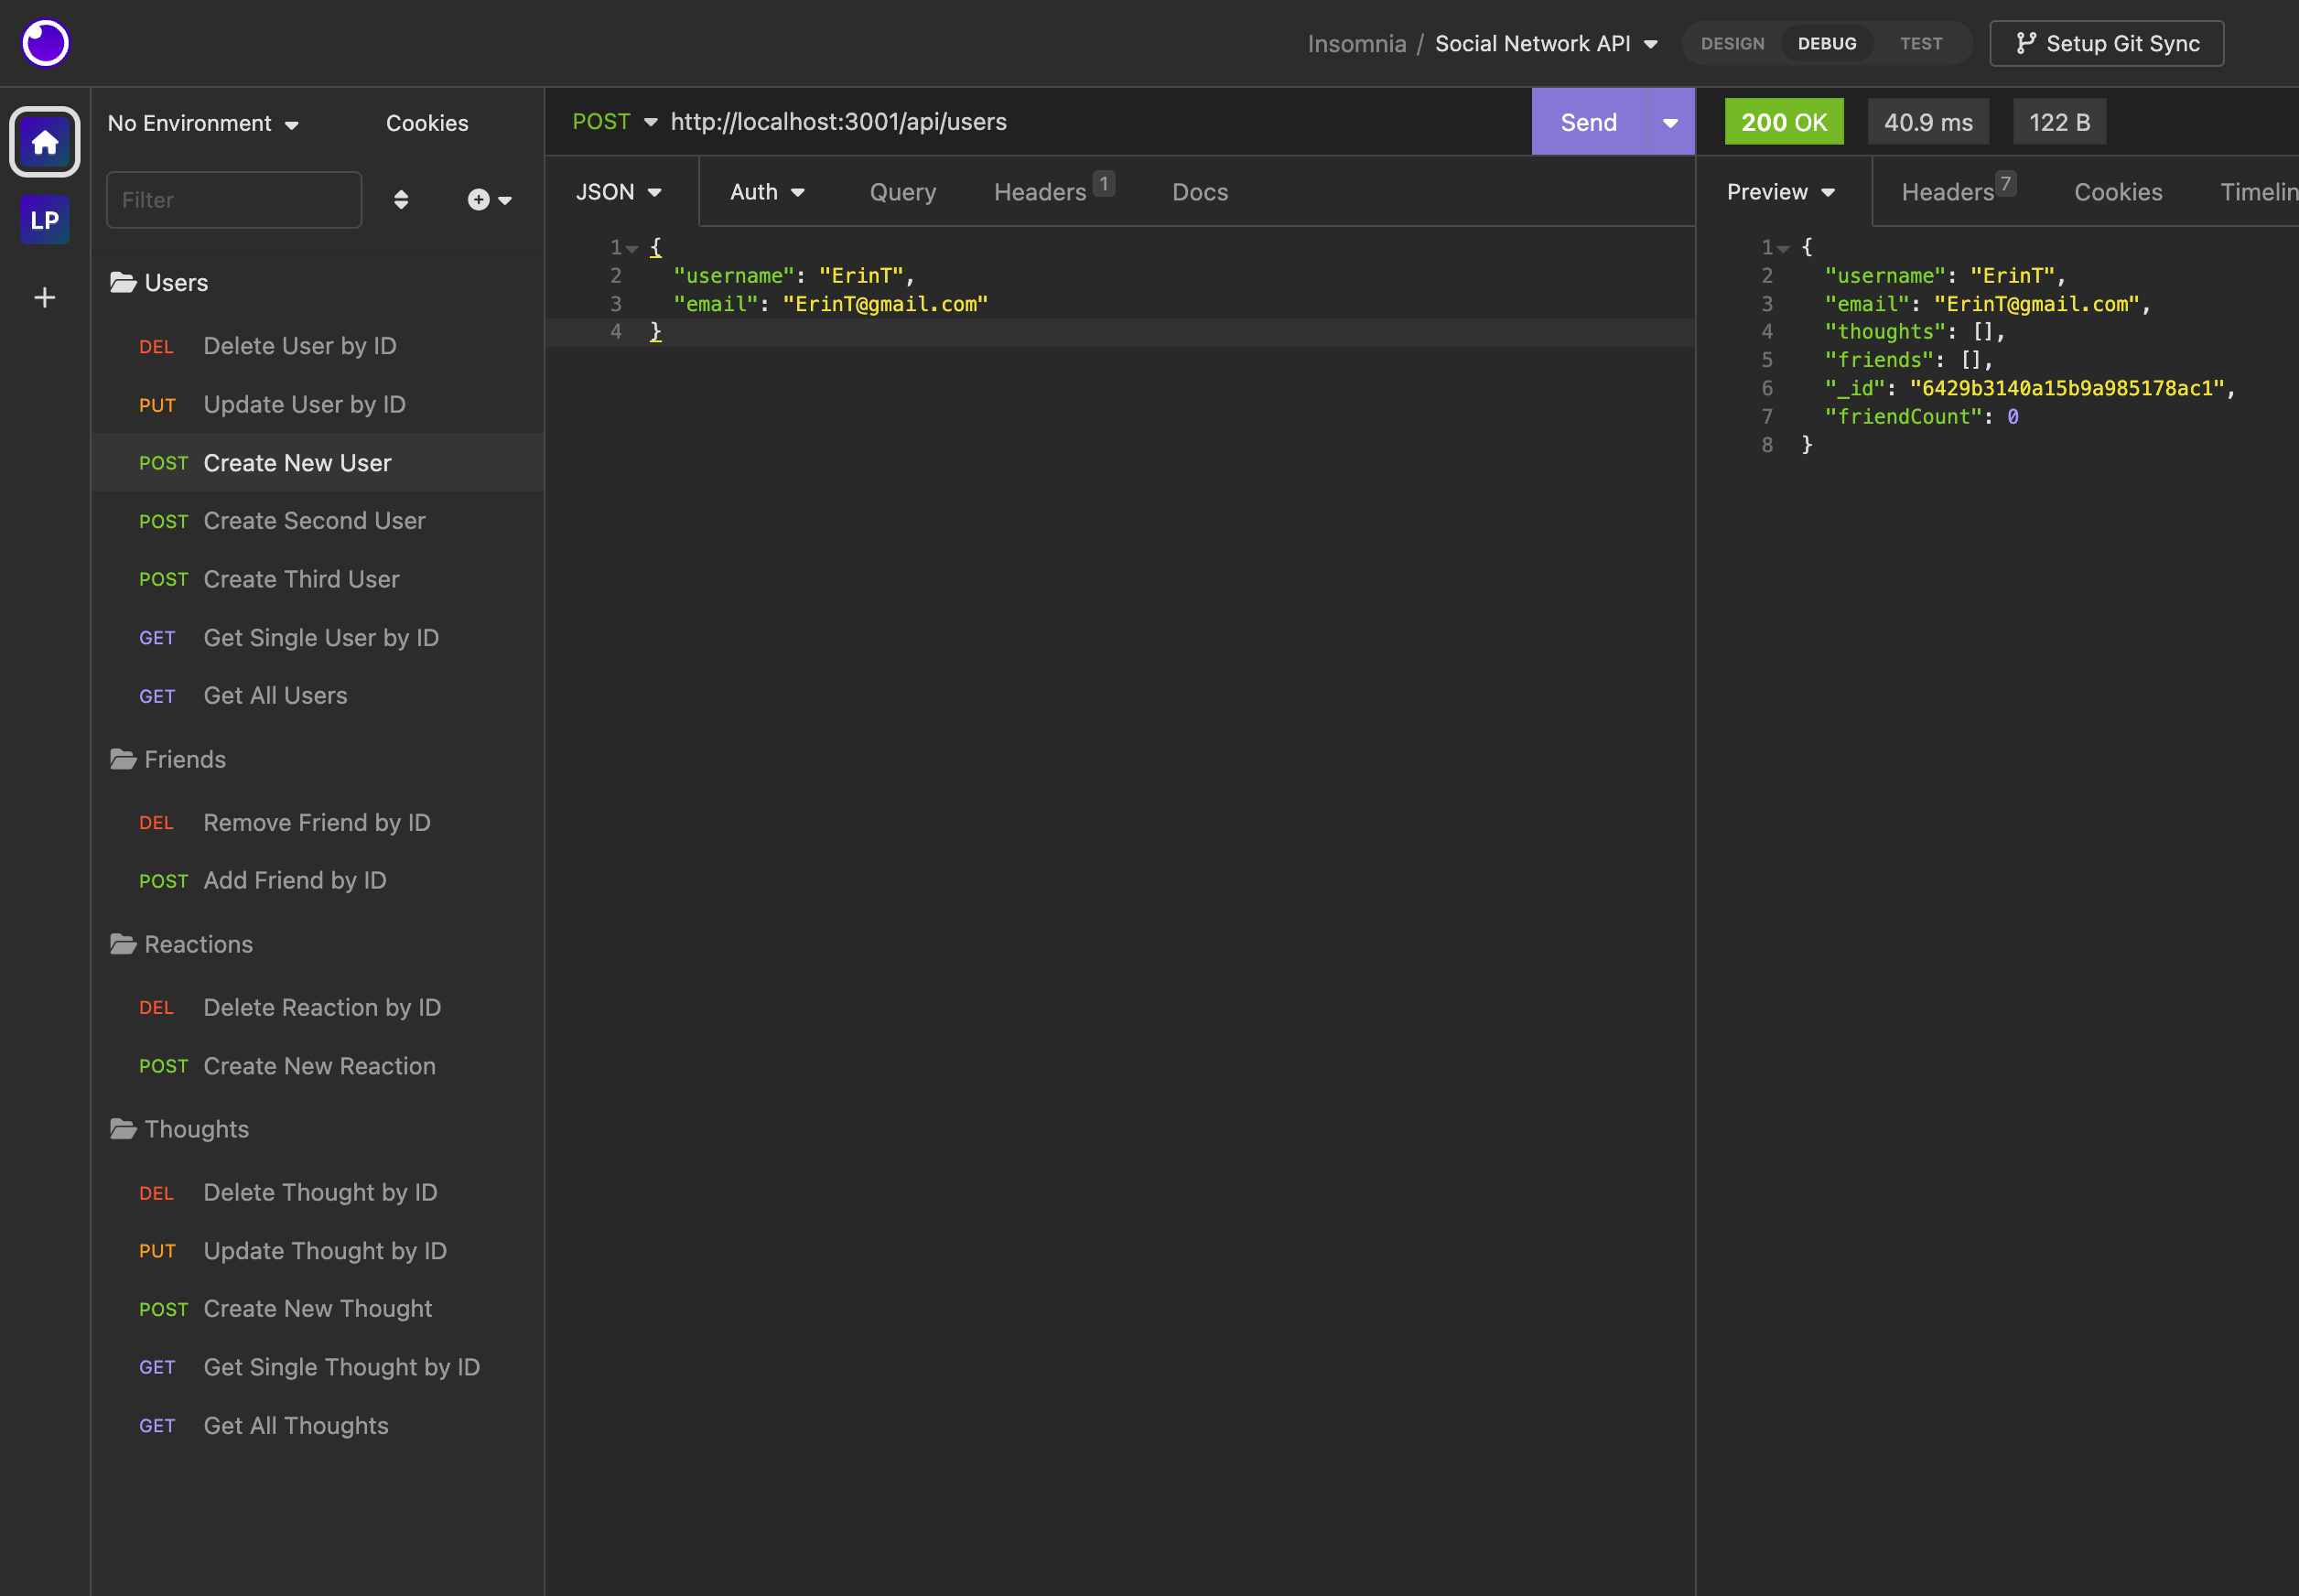Open the LP account avatar

pyautogui.click(x=44, y=219)
